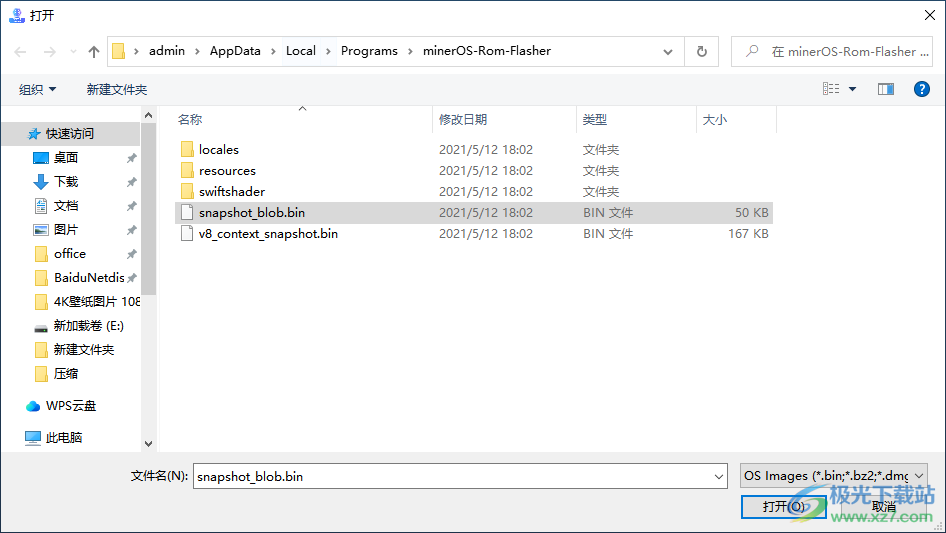
Task: Select 此电脑 in the sidebar
Action: pyautogui.click(x=63, y=438)
